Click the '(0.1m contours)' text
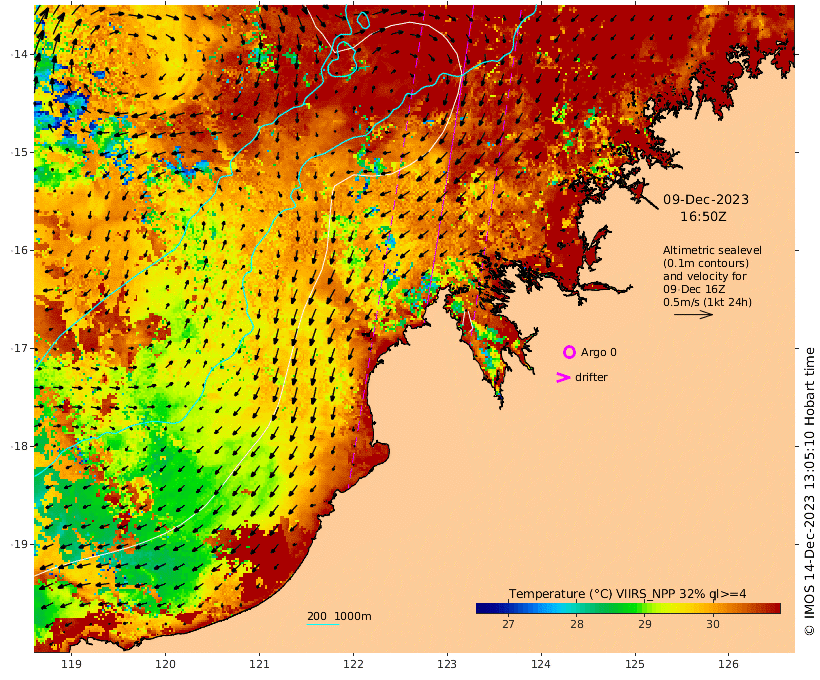Image resolution: width=820 pixels, height=680 pixels. (x=705, y=263)
